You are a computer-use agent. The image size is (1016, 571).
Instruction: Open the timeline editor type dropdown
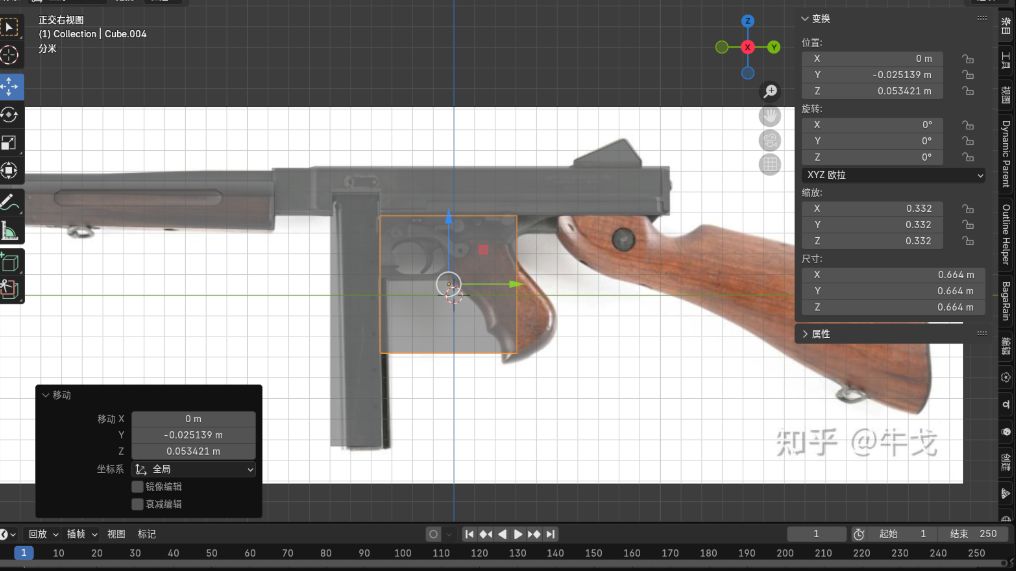click(8, 534)
